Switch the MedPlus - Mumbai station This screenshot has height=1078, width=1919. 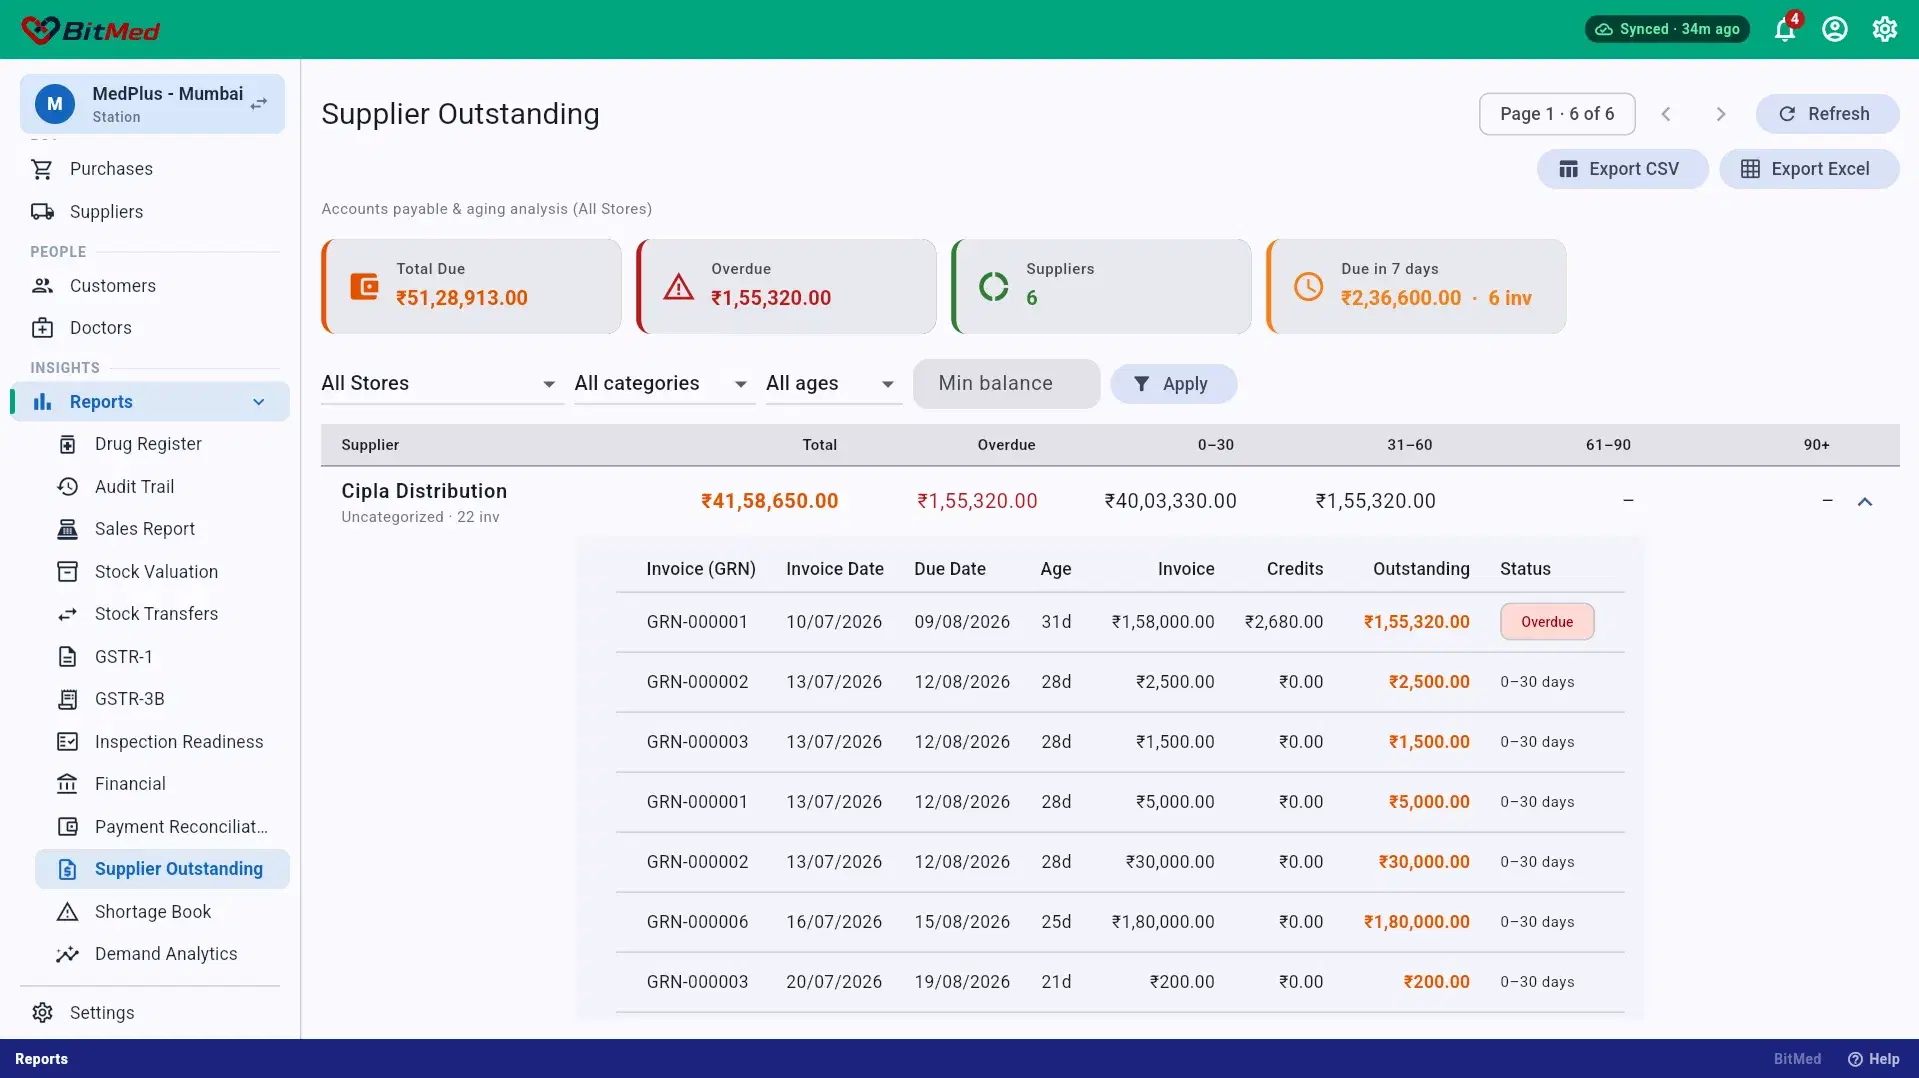pyautogui.click(x=152, y=104)
